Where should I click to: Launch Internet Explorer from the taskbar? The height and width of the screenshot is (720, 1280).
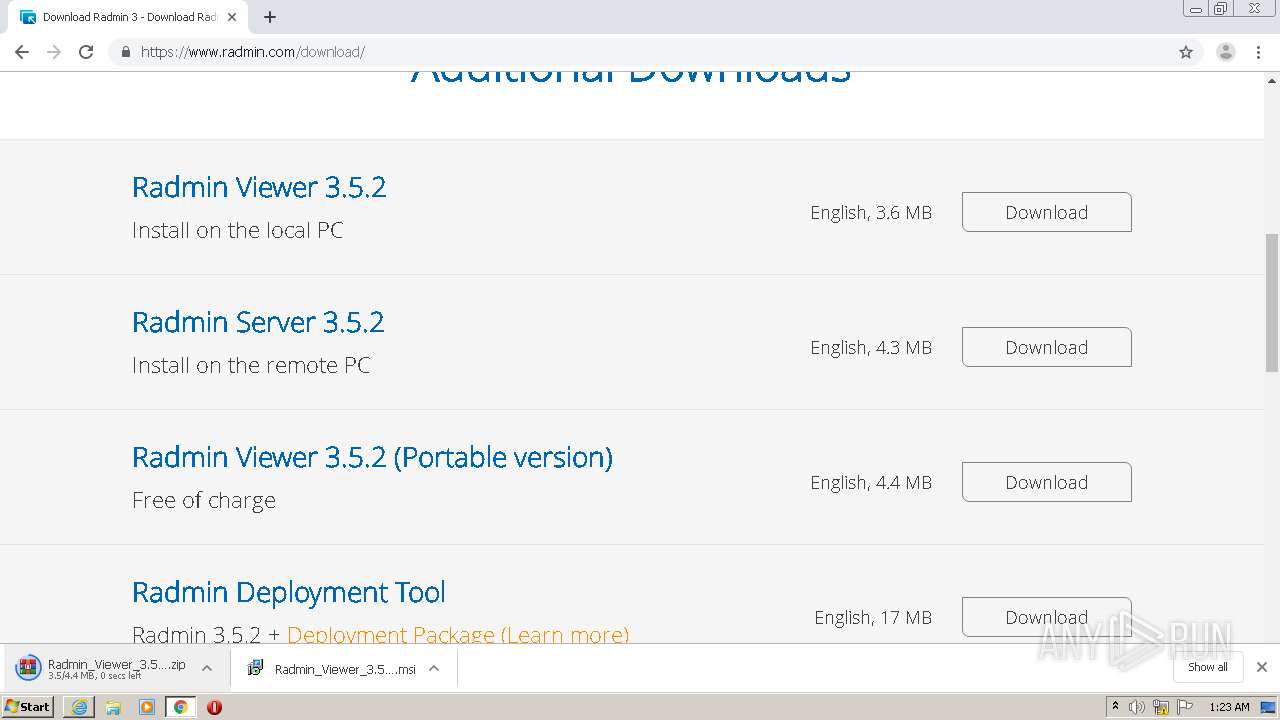(x=79, y=707)
